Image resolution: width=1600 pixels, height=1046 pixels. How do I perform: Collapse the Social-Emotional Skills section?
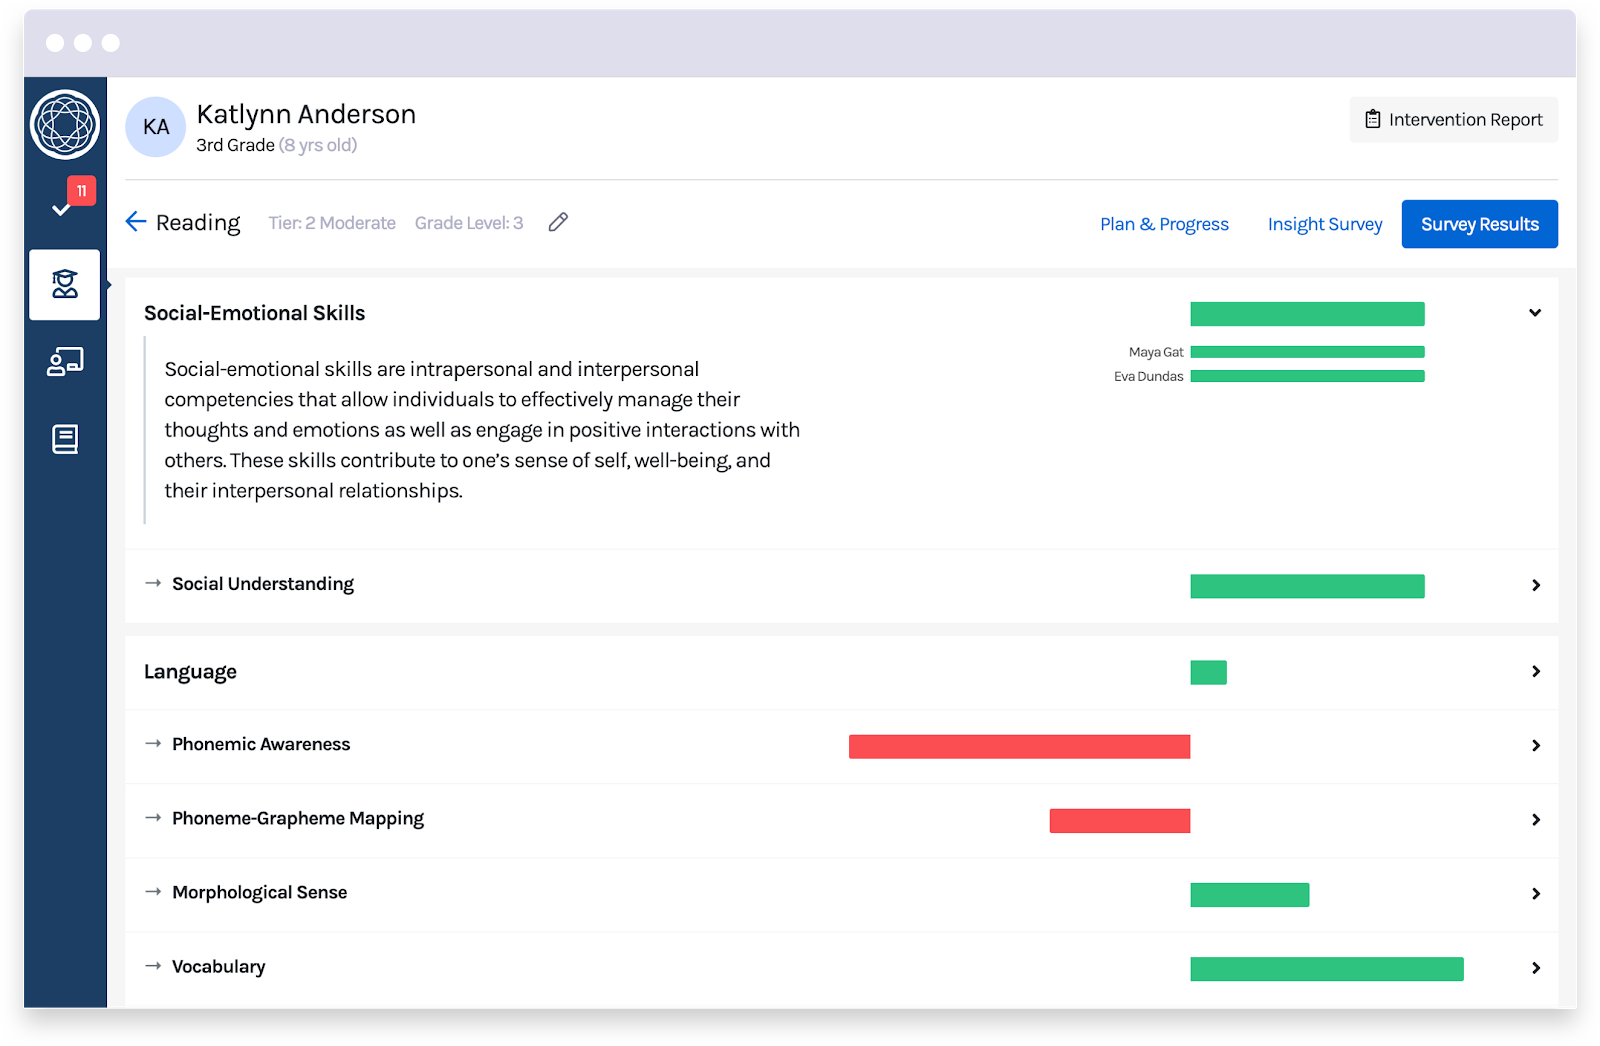click(1534, 313)
